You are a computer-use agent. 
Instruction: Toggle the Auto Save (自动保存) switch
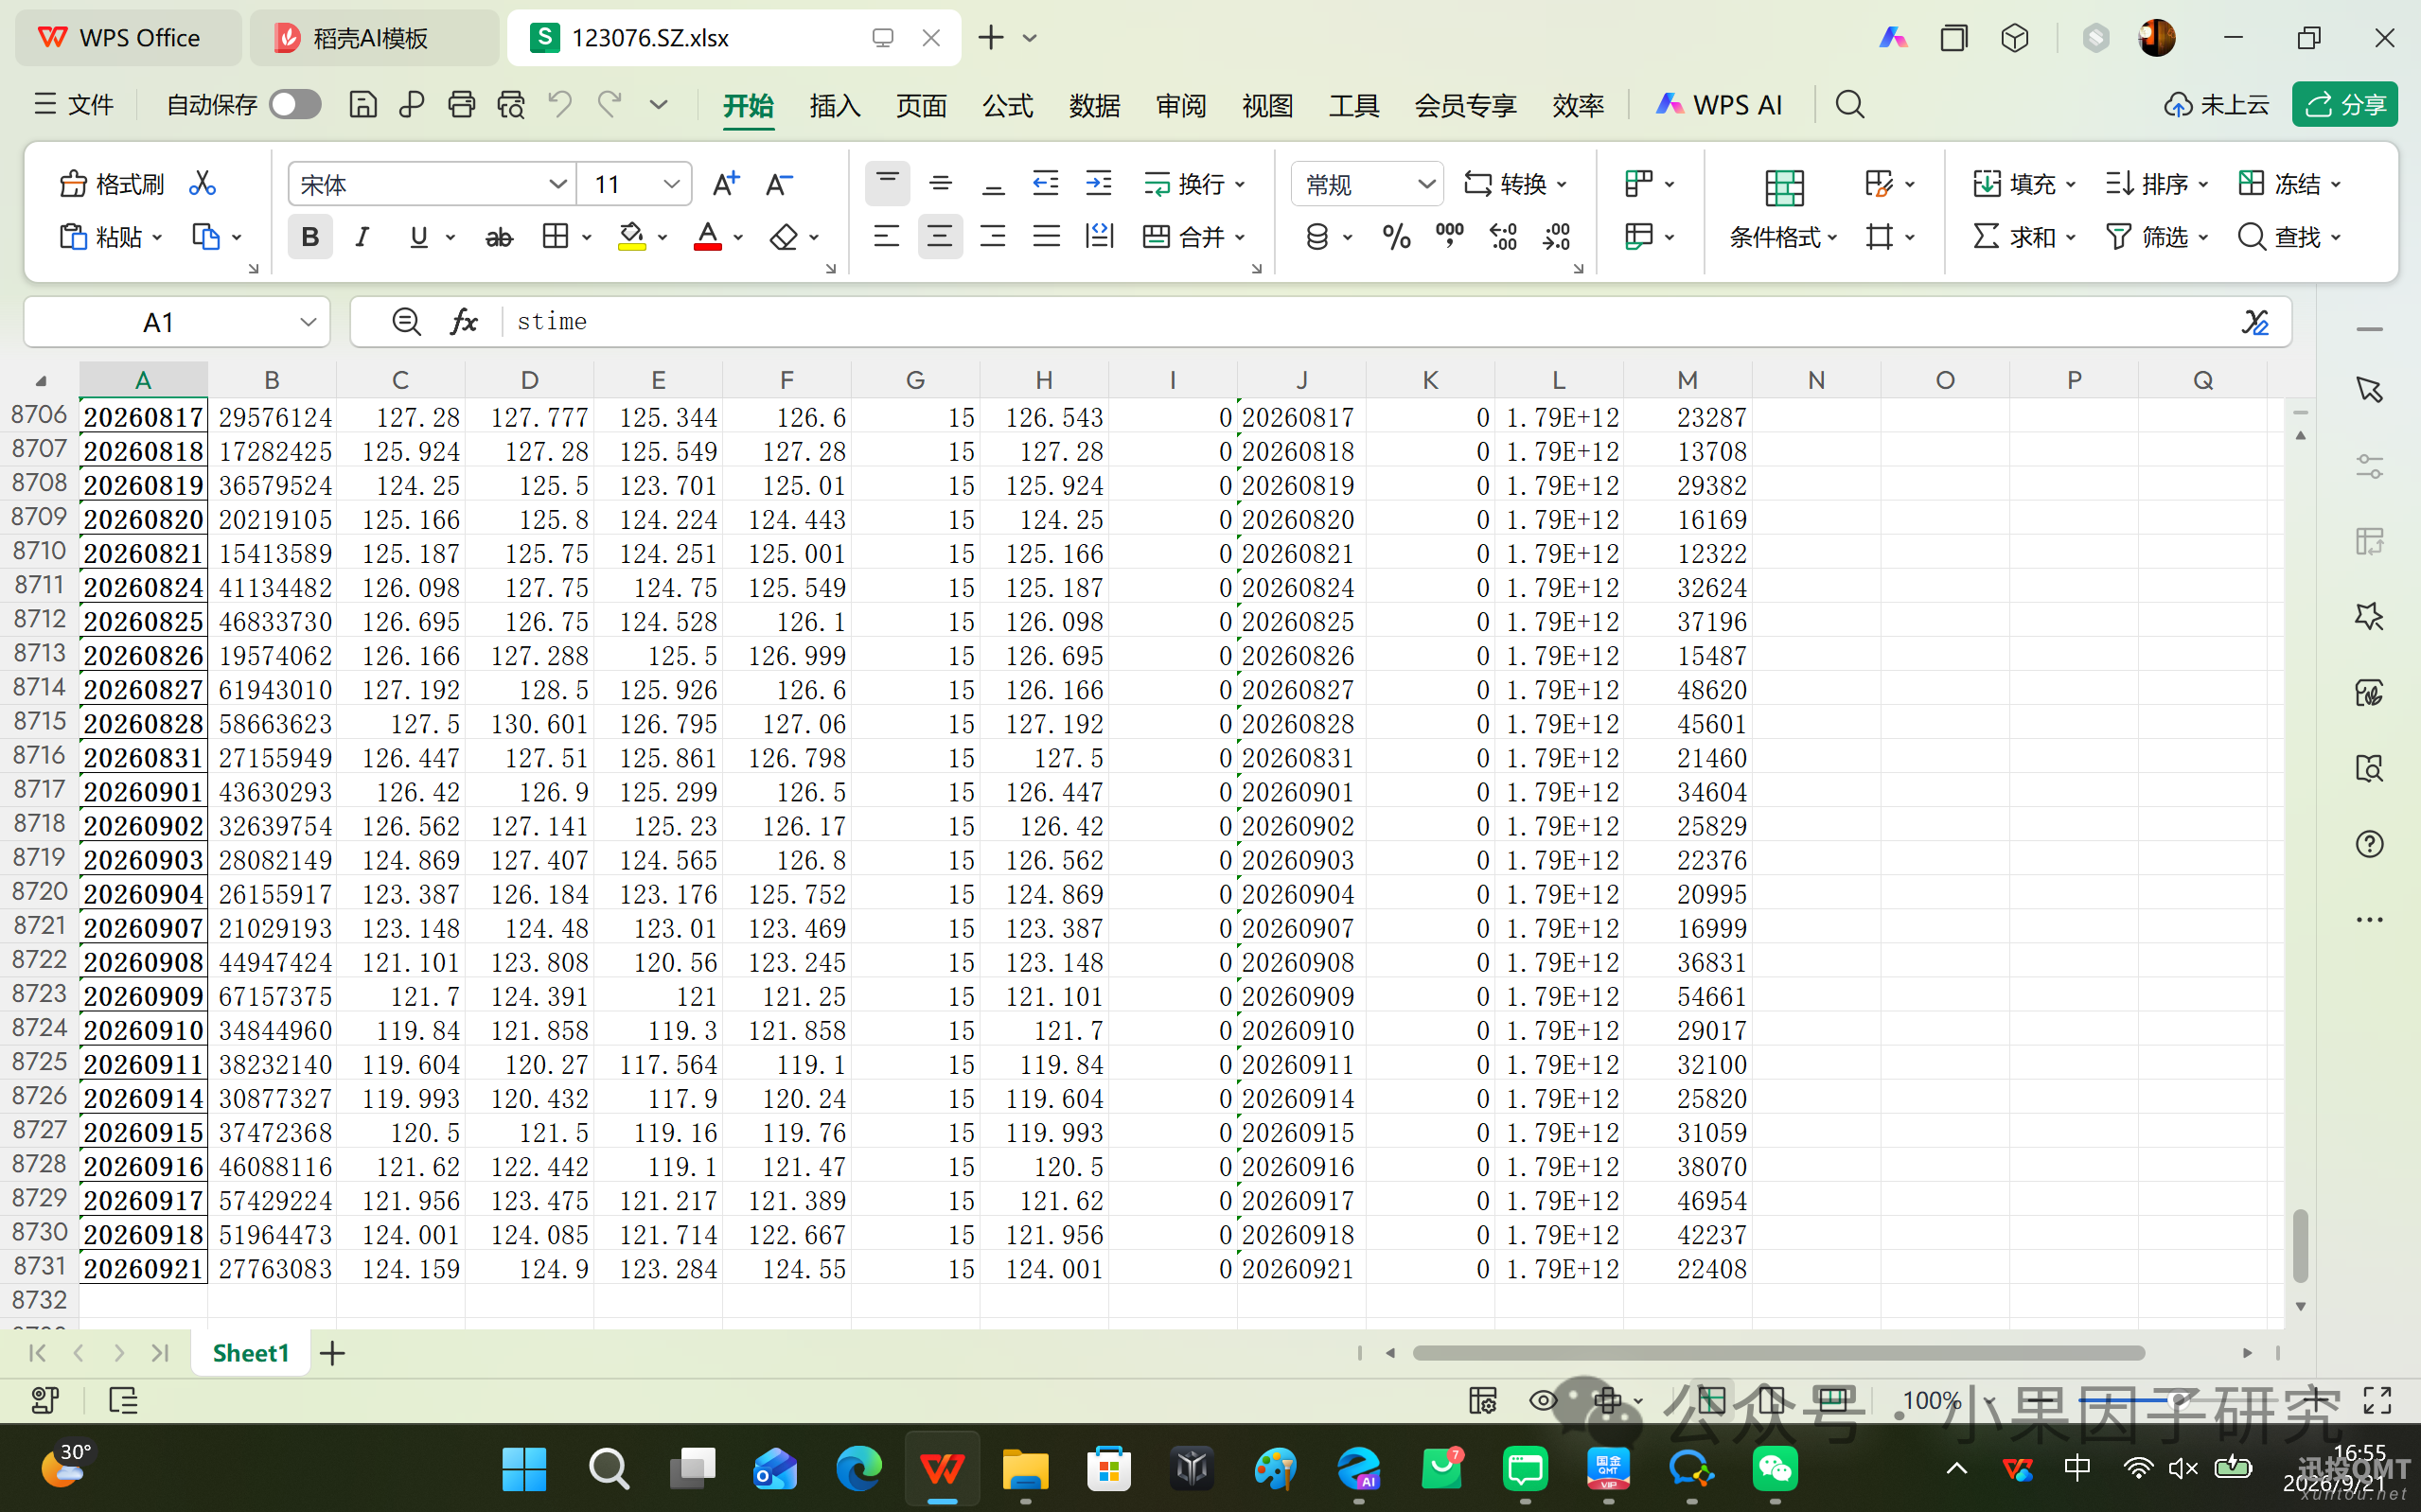295,104
